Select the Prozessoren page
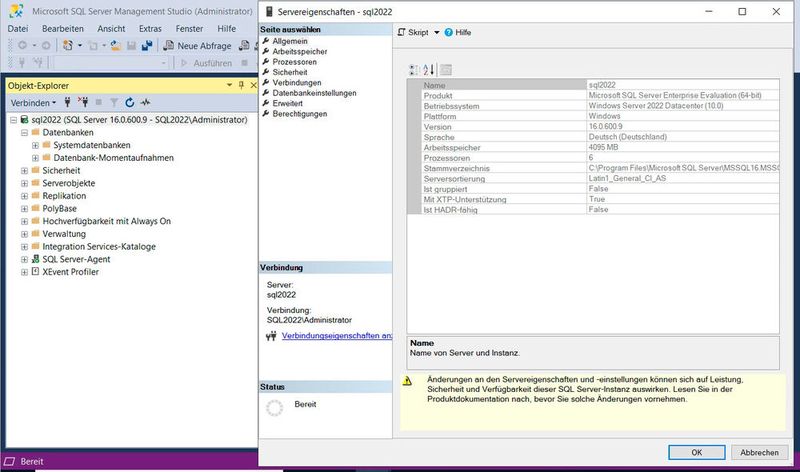Screen dimensions: 800x472 294,62
